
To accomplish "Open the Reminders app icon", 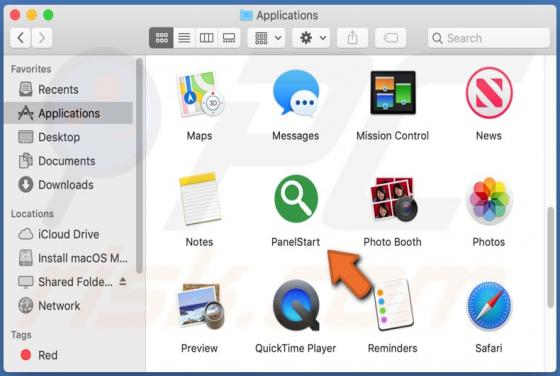I will click(393, 306).
